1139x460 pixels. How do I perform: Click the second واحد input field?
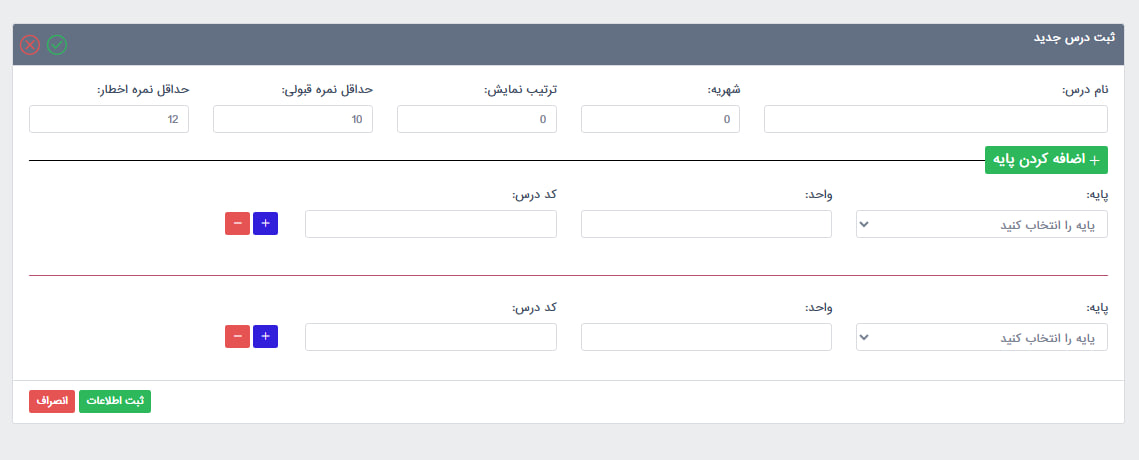coord(706,338)
